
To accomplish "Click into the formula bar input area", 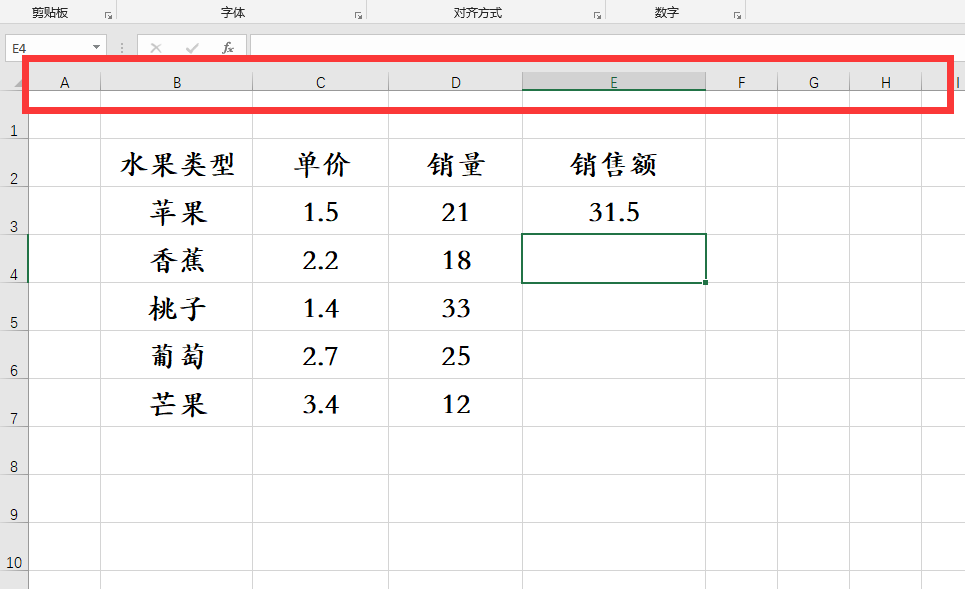I will (607, 47).
